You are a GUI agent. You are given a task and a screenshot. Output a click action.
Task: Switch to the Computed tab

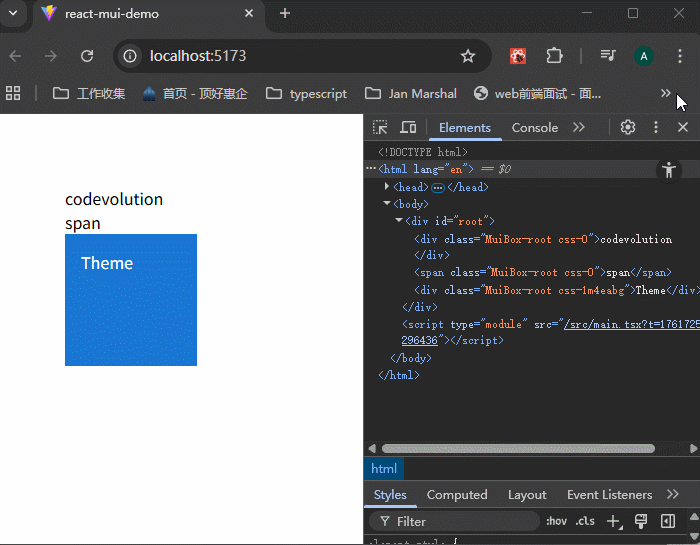click(x=456, y=494)
